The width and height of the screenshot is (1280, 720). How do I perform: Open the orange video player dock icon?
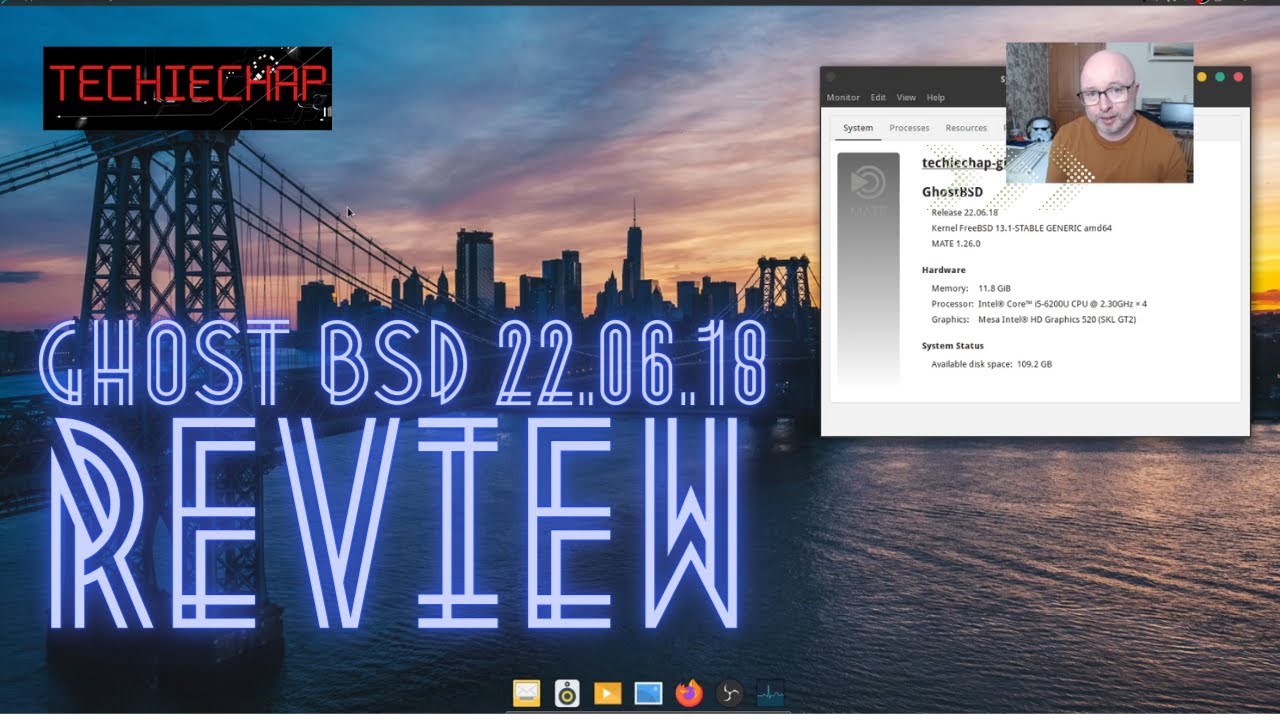pyautogui.click(x=607, y=693)
